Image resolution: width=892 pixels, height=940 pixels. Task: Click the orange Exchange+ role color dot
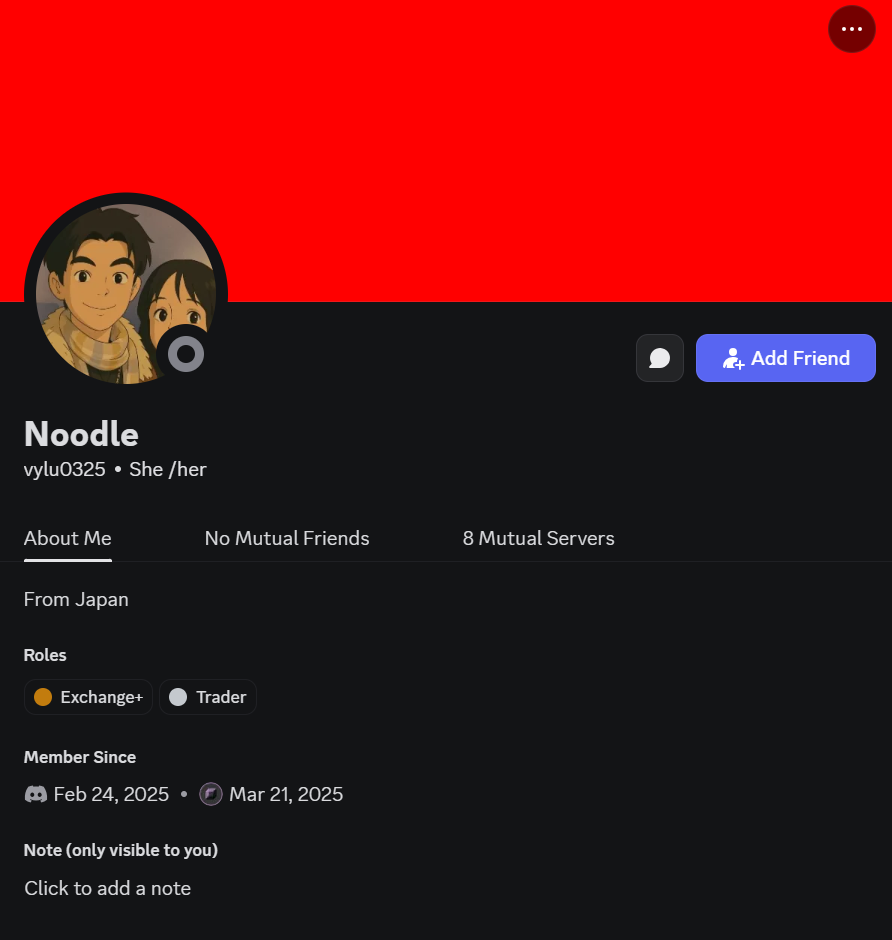[43, 697]
